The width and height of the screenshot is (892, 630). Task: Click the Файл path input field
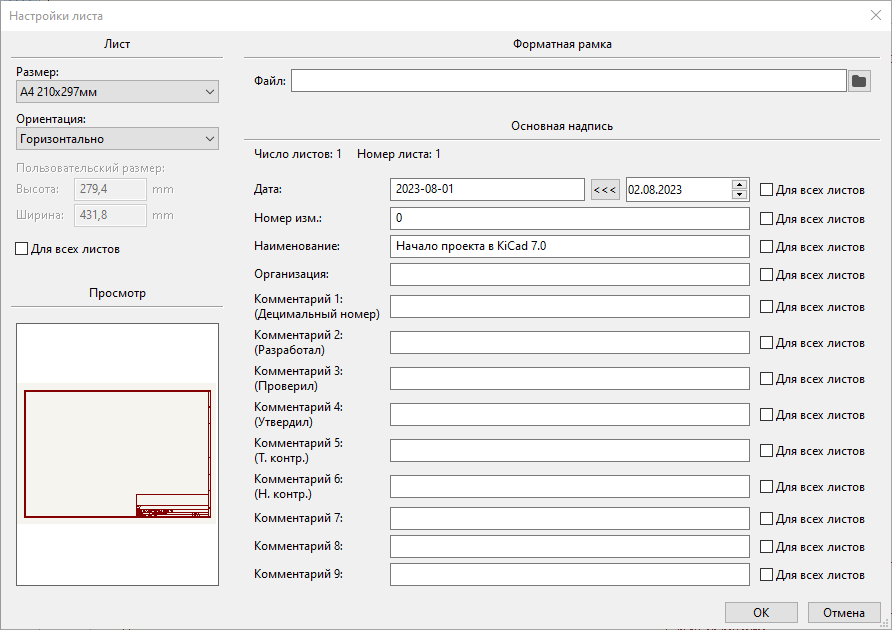tap(568, 81)
